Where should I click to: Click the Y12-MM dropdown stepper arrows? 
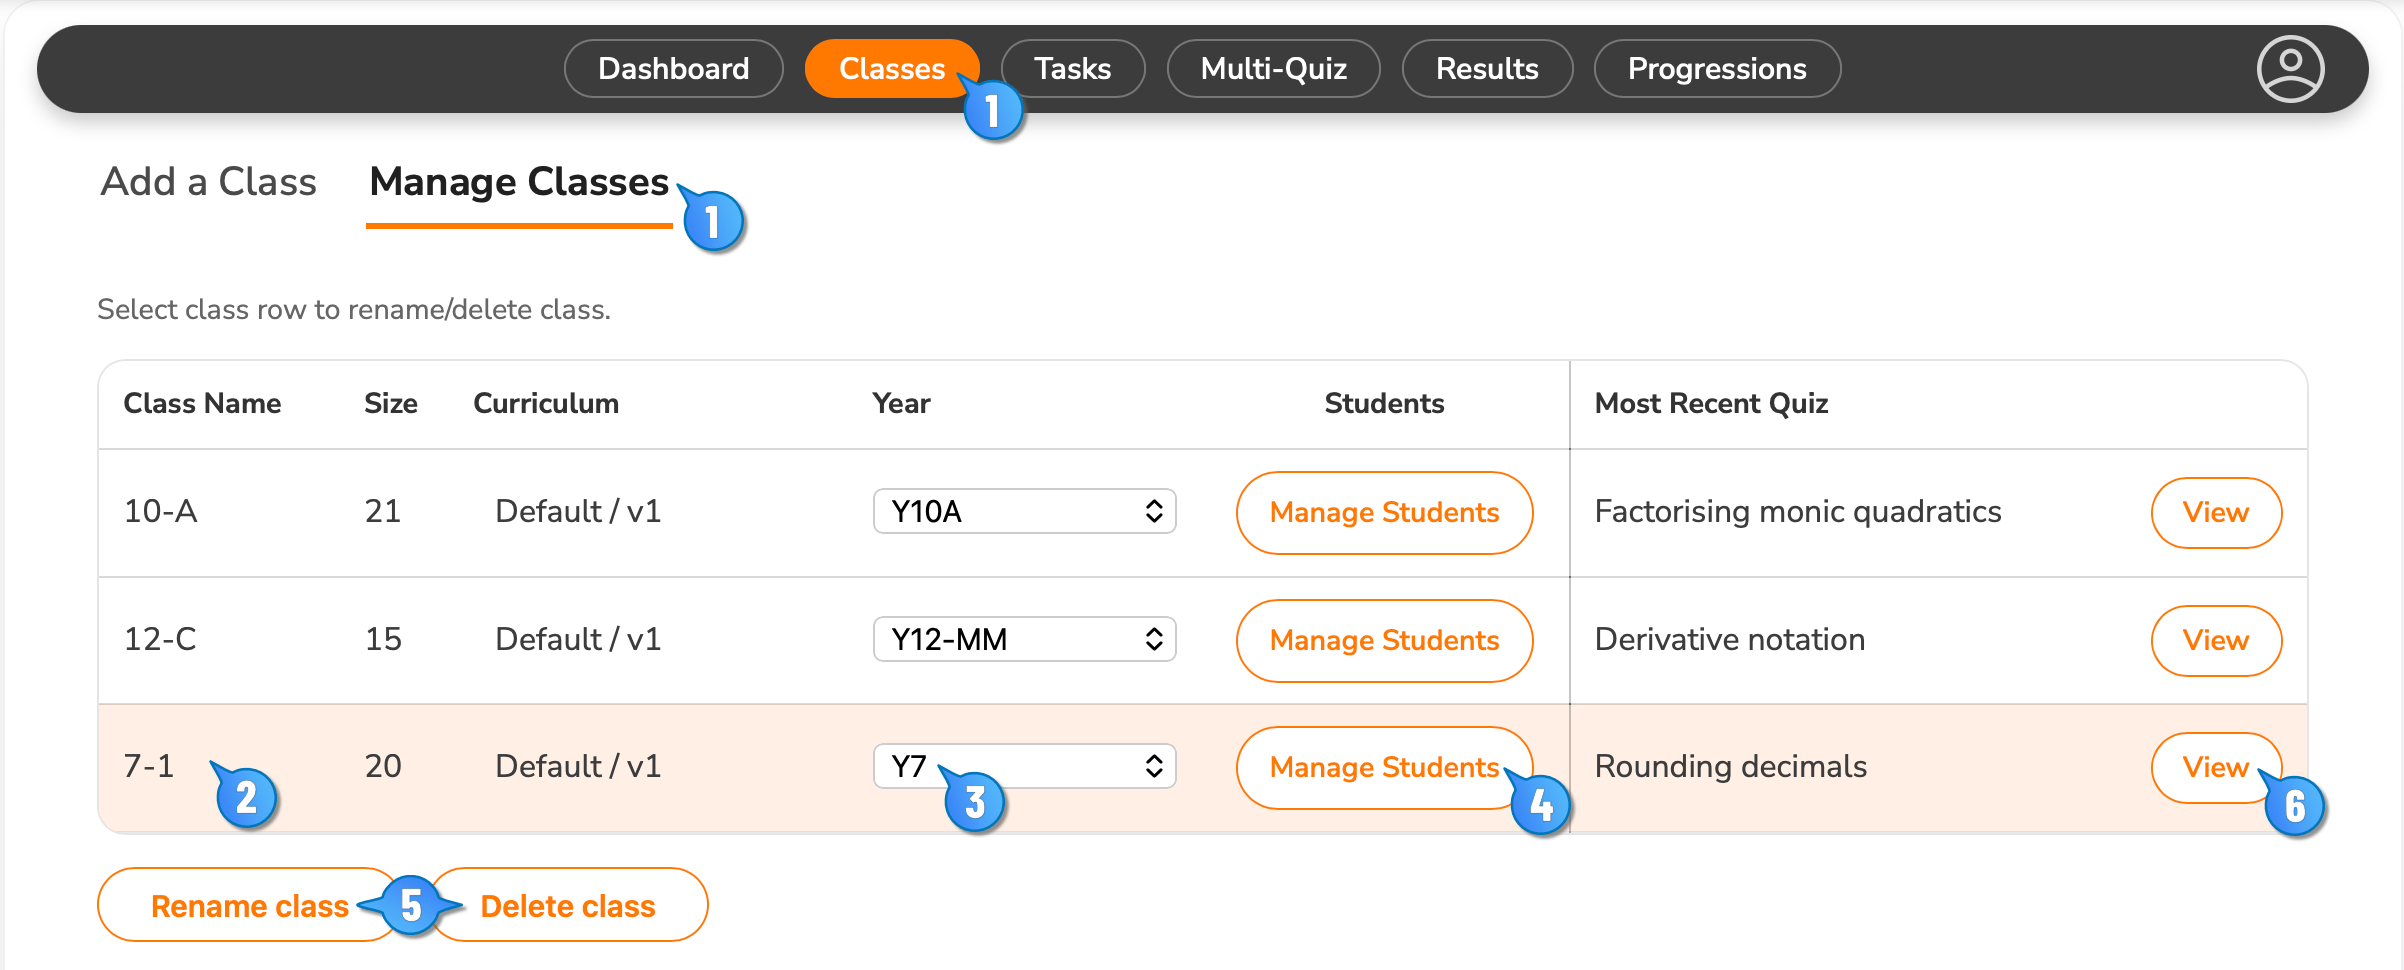click(x=1154, y=639)
